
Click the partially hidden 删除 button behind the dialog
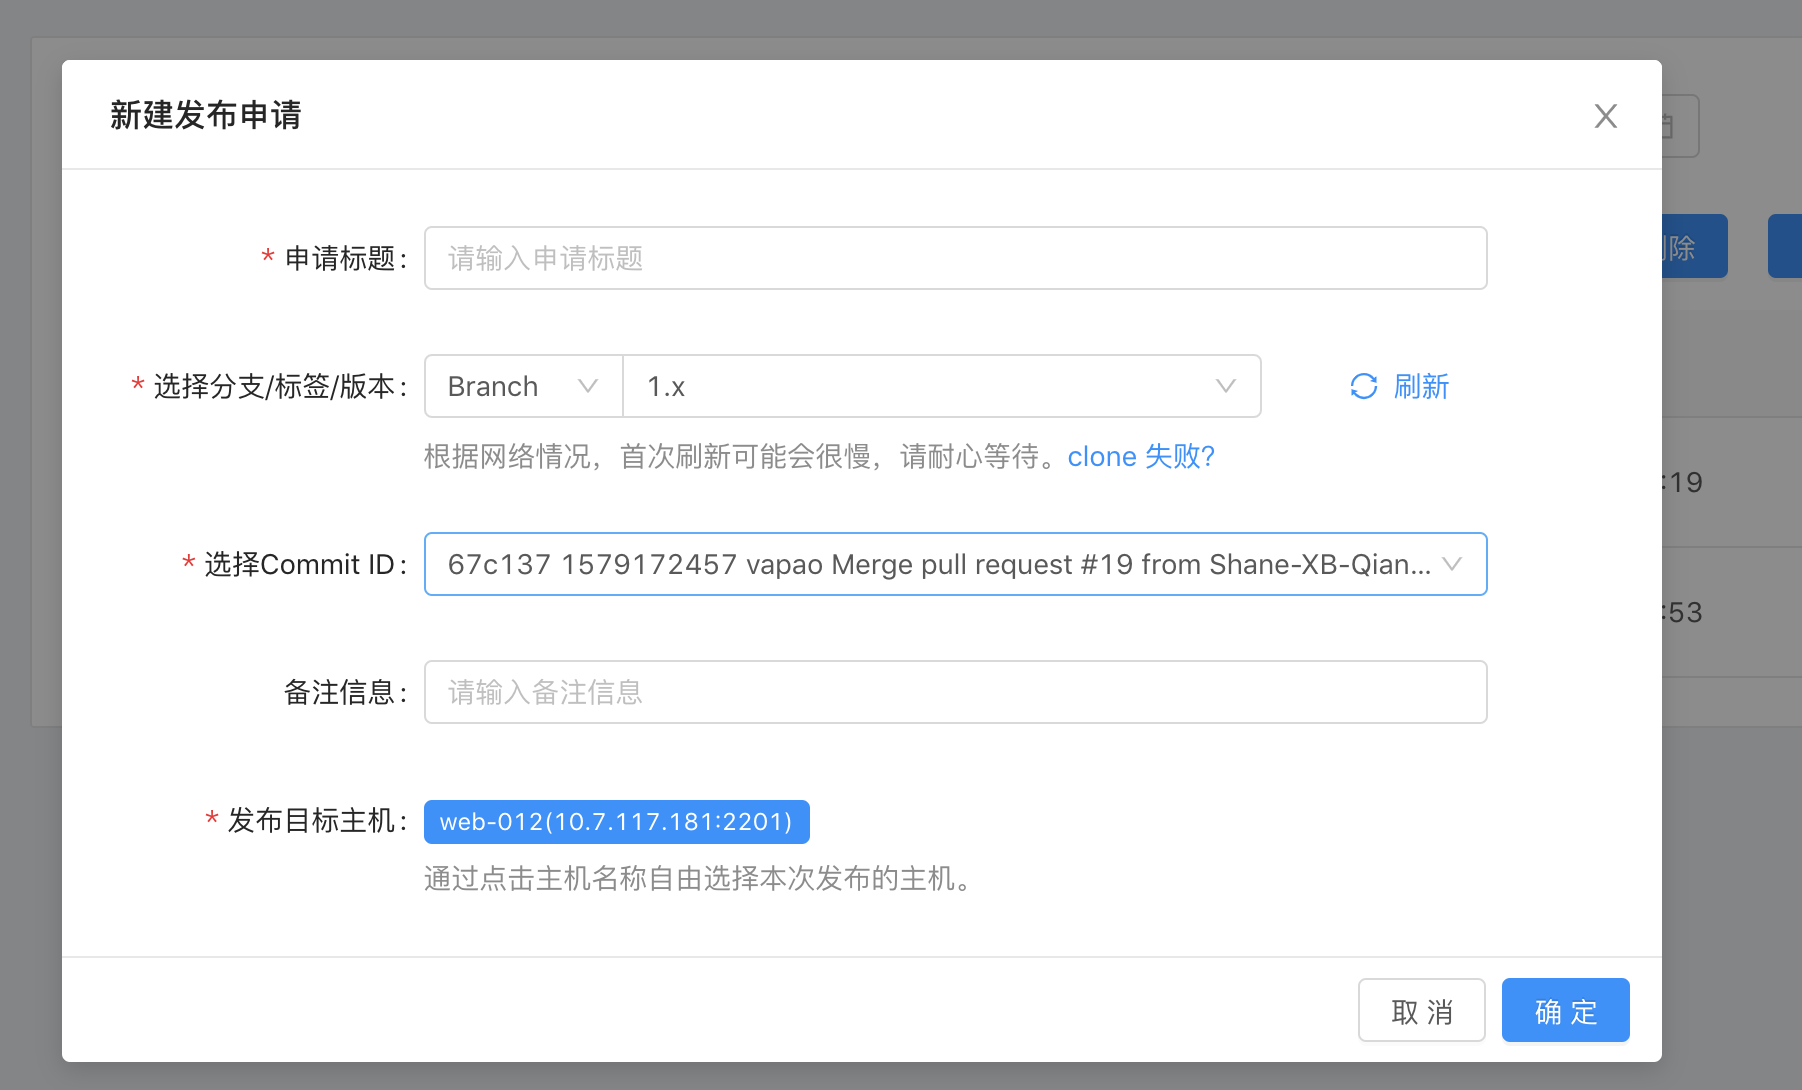[1695, 246]
